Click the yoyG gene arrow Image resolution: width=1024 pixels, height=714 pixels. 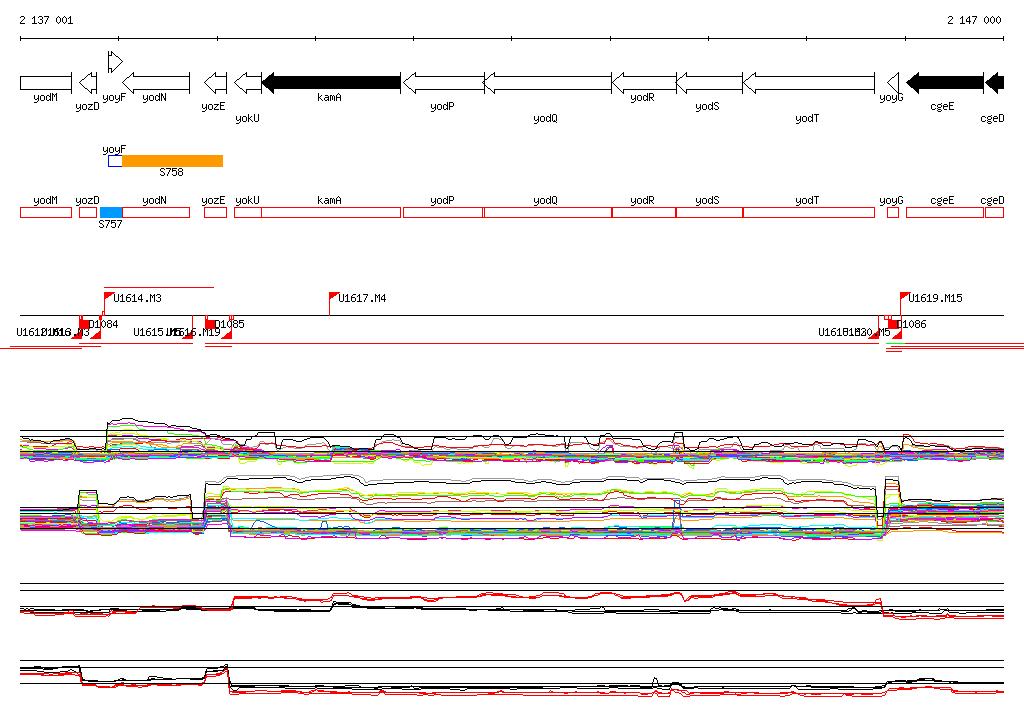click(x=893, y=82)
